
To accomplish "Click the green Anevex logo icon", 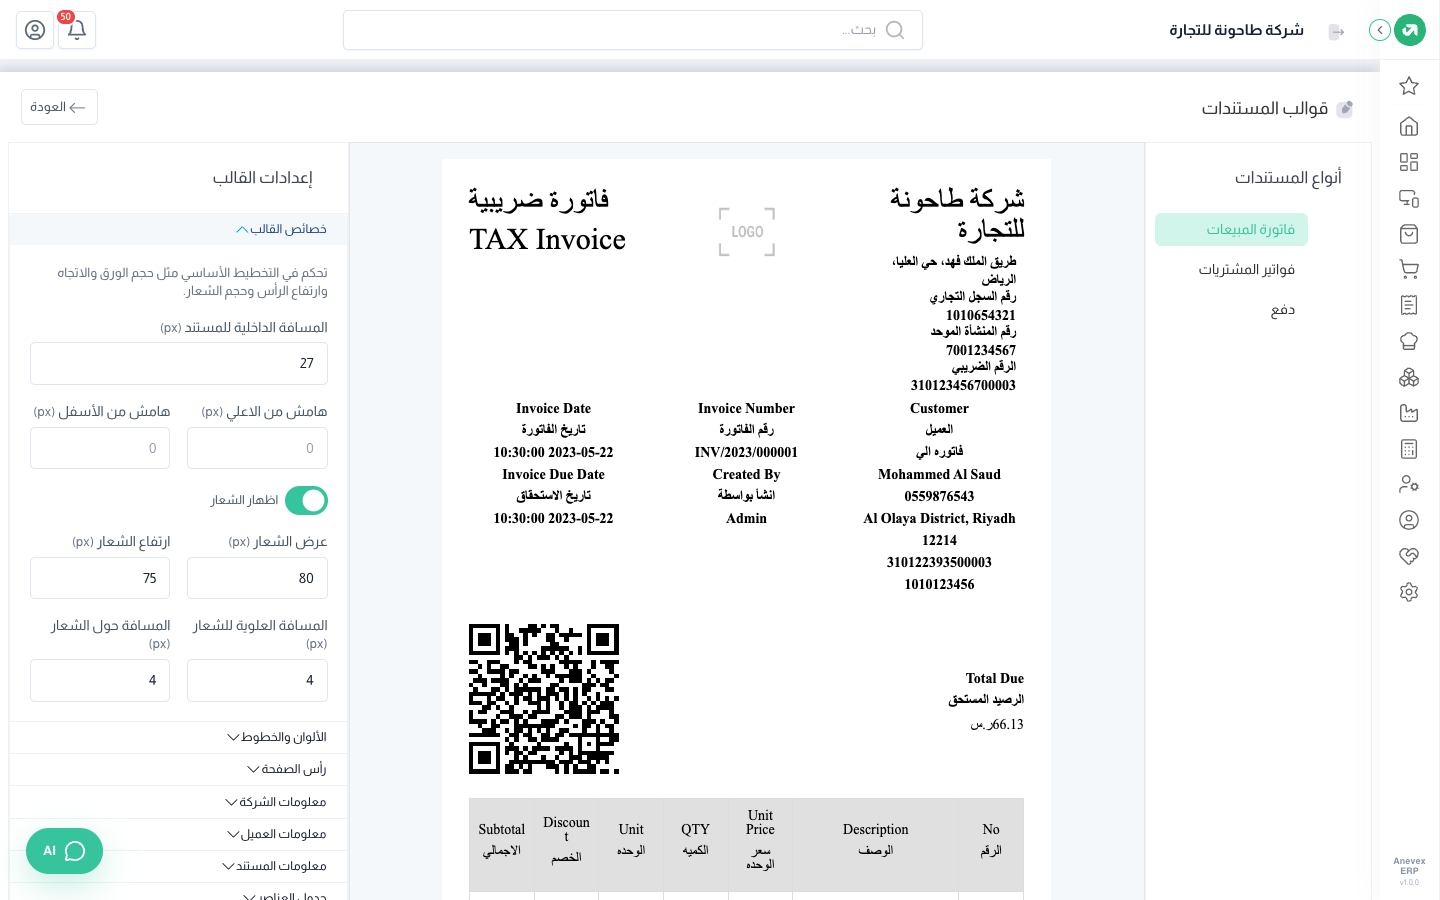I will point(1410,30).
